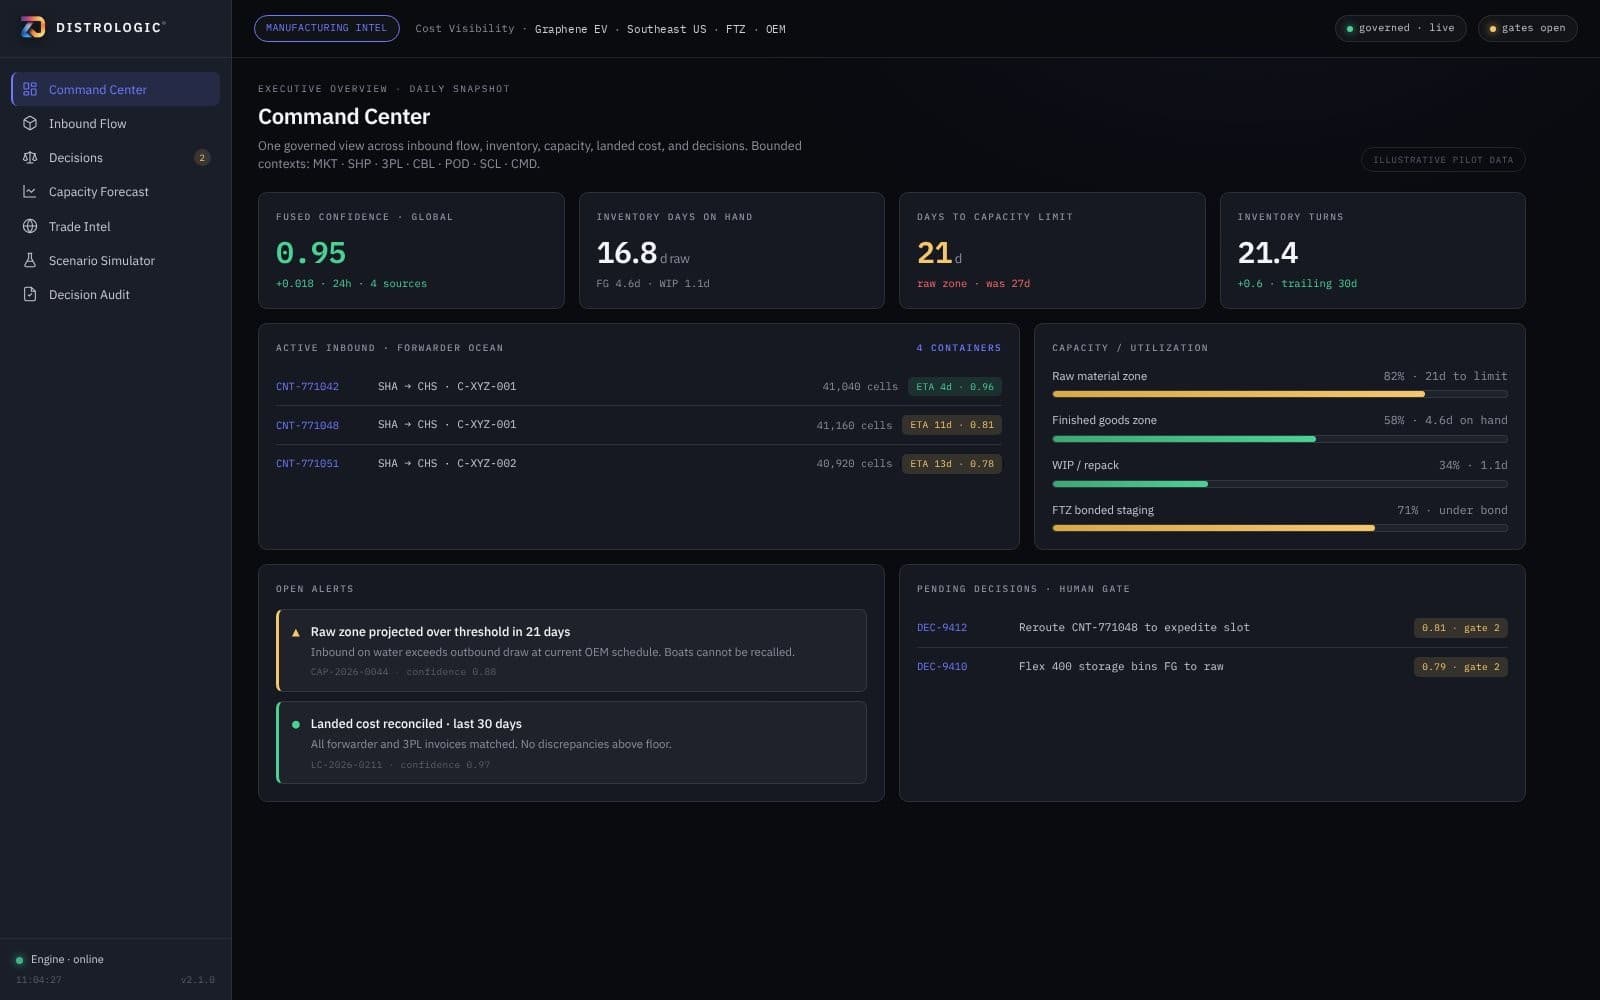
Task: Click 'Reroute CNT-771048 to expedite slot' text
Action: click(x=1134, y=628)
